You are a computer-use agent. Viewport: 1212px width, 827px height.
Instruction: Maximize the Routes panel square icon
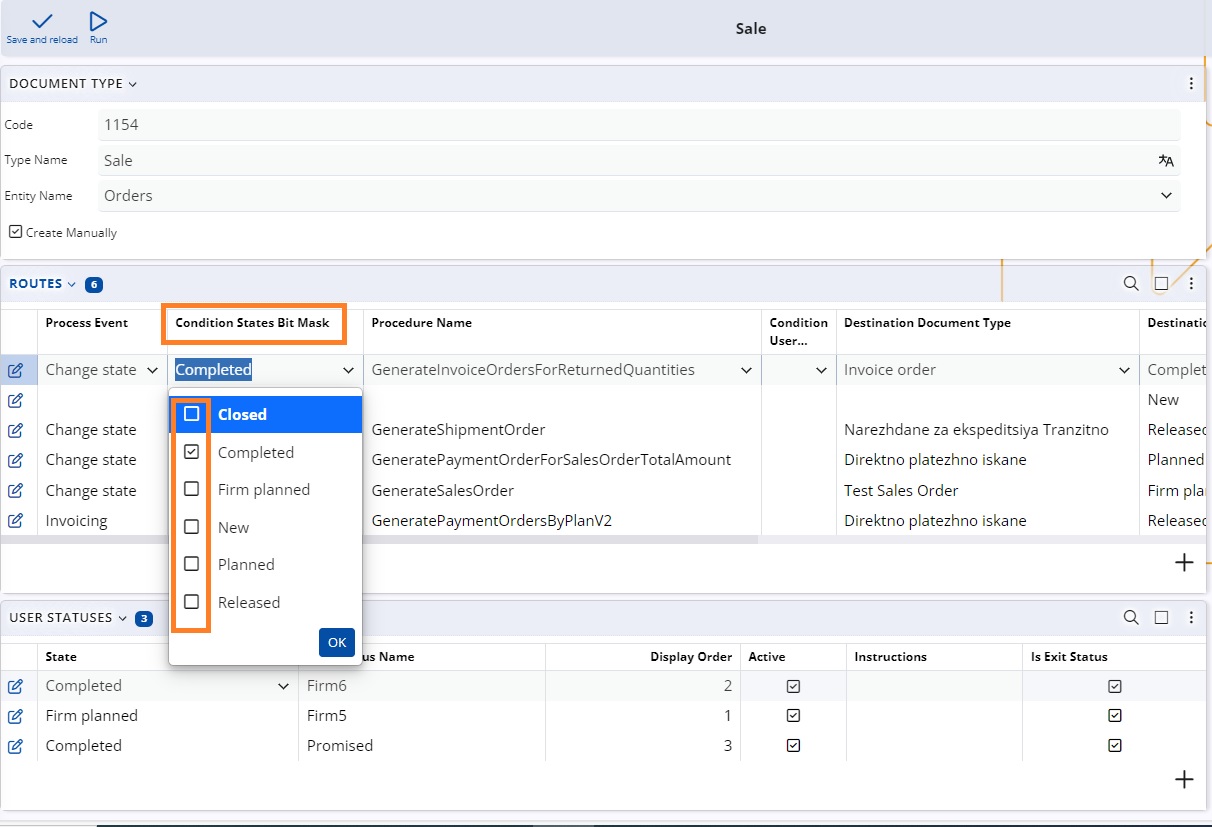[x=1161, y=284]
